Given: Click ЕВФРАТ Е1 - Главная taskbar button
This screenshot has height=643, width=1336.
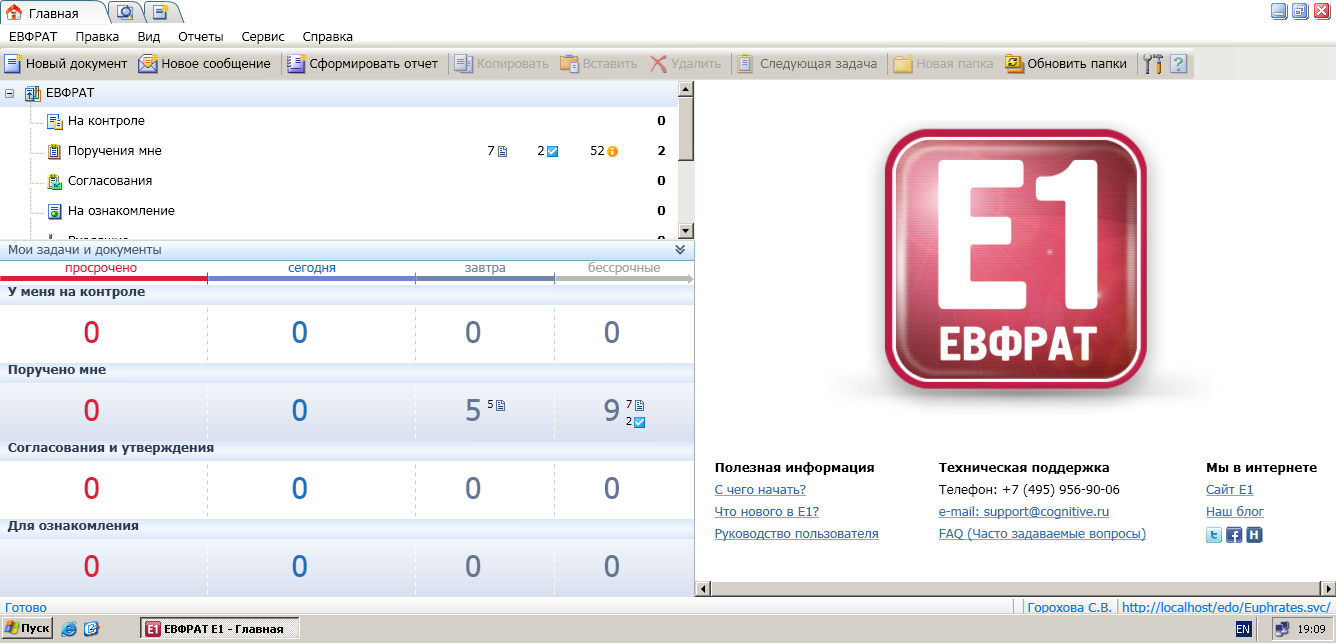Looking at the screenshot, I should click(x=220, y=629).
